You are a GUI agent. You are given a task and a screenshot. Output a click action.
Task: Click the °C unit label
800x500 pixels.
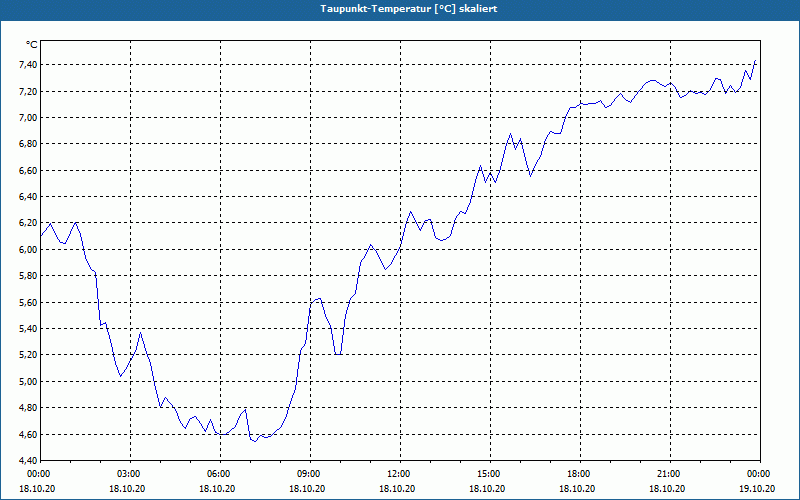(x=32, y=45)
